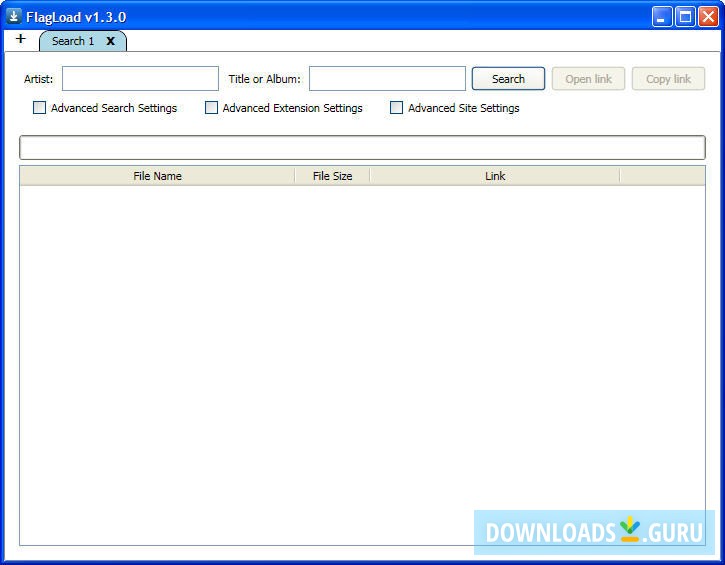
Task: Add a new search tab with plus
Action: [20, 39]
